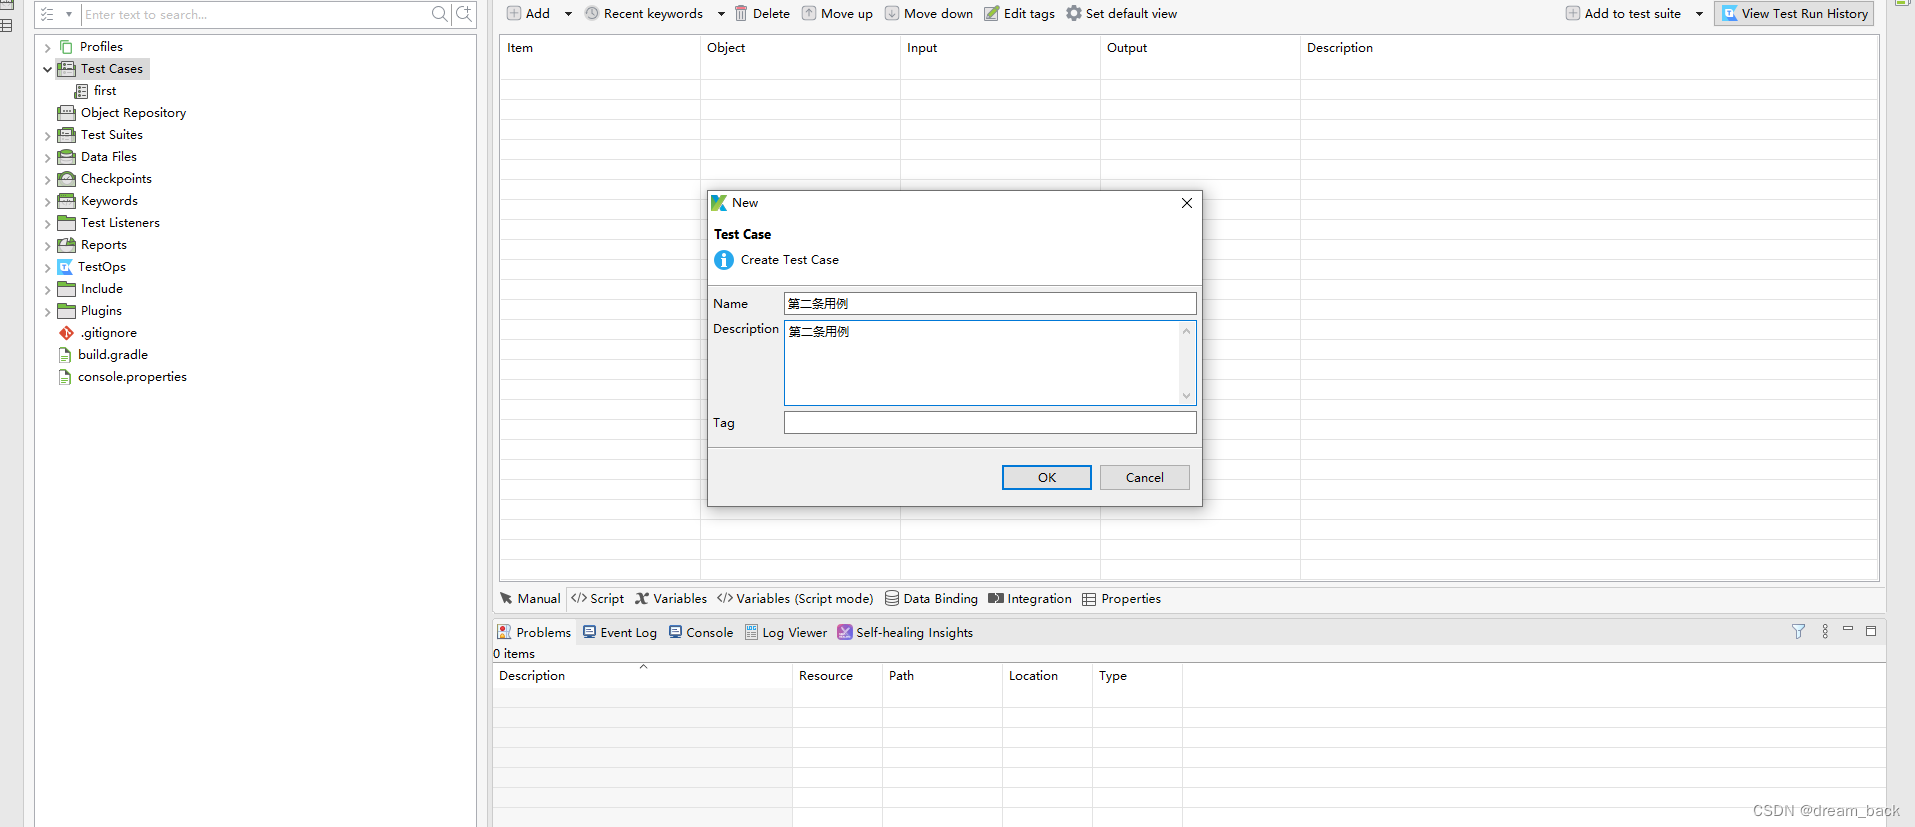
Task: Open the Log Viewer tab
Action: pyautogui.click(x=786, y=633)
